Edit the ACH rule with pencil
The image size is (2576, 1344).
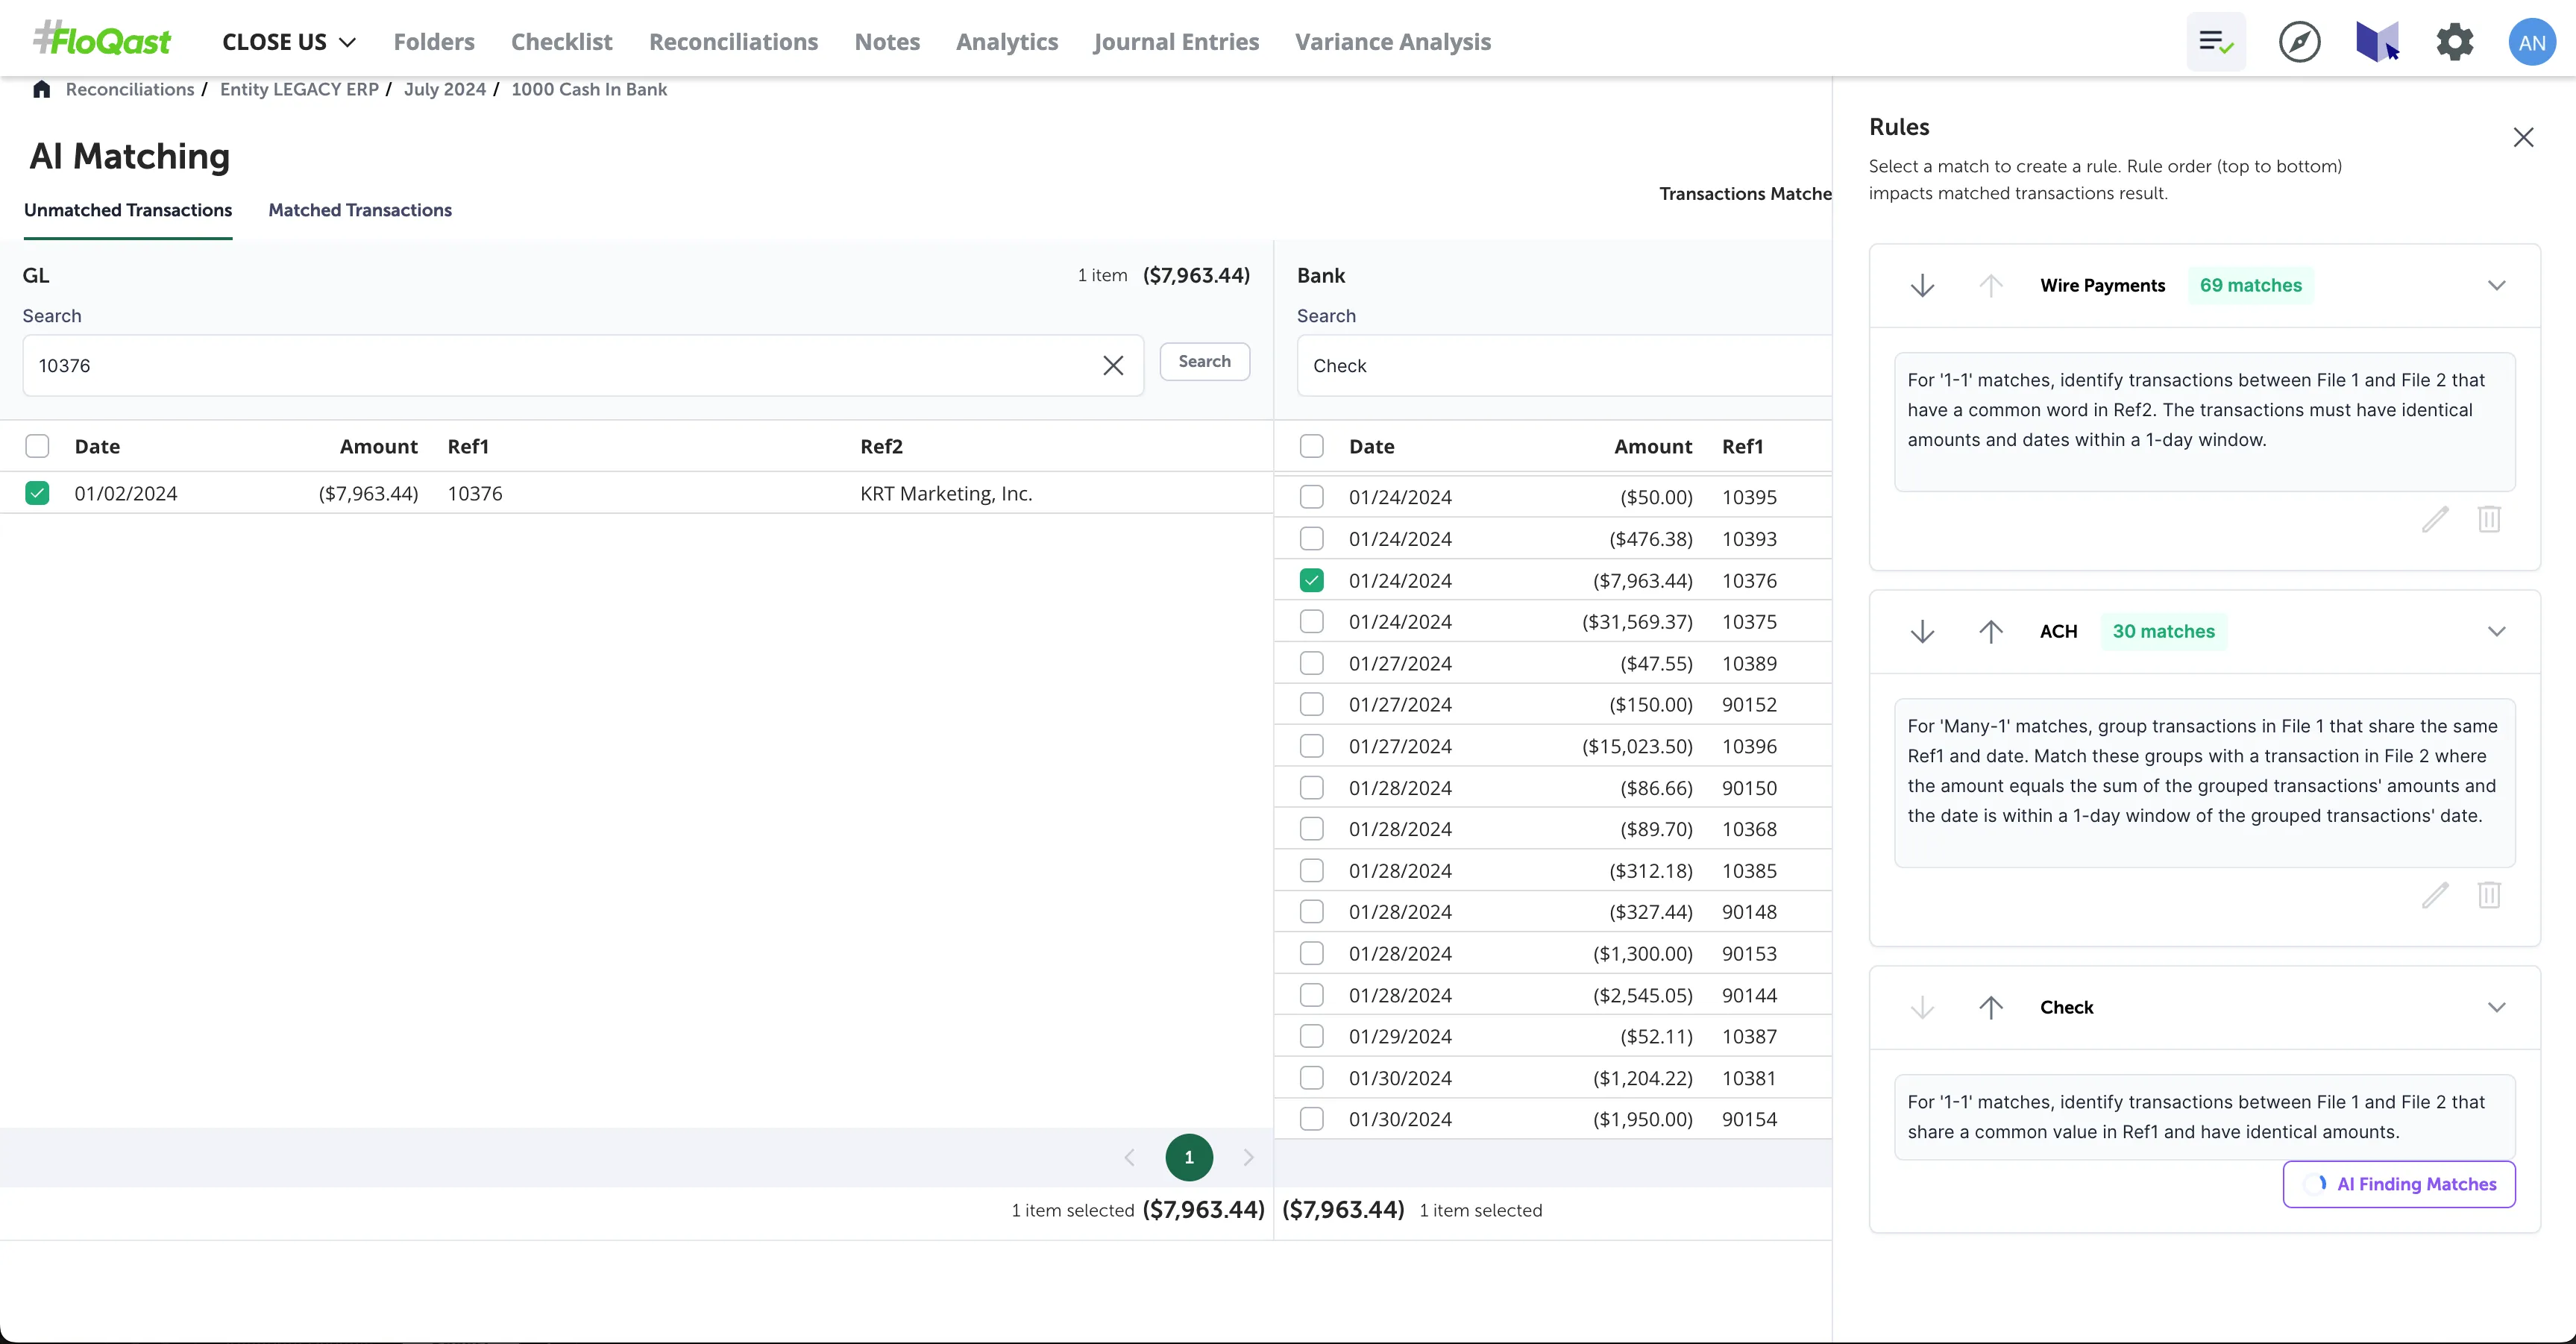click(2435, 895)
